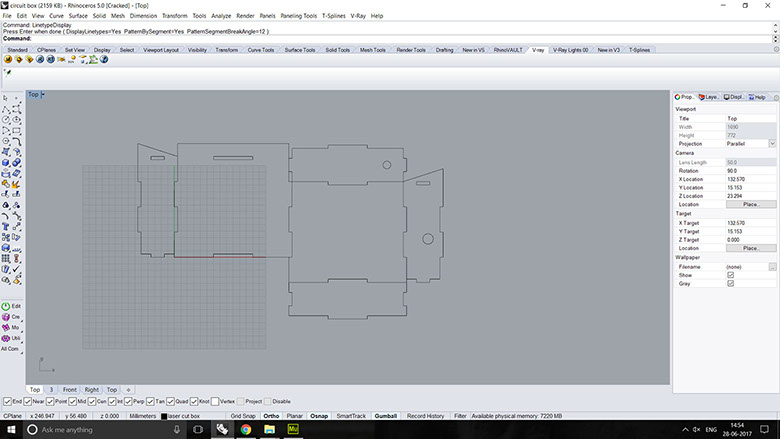Switch to the Right viewport tab

point(92,390)
